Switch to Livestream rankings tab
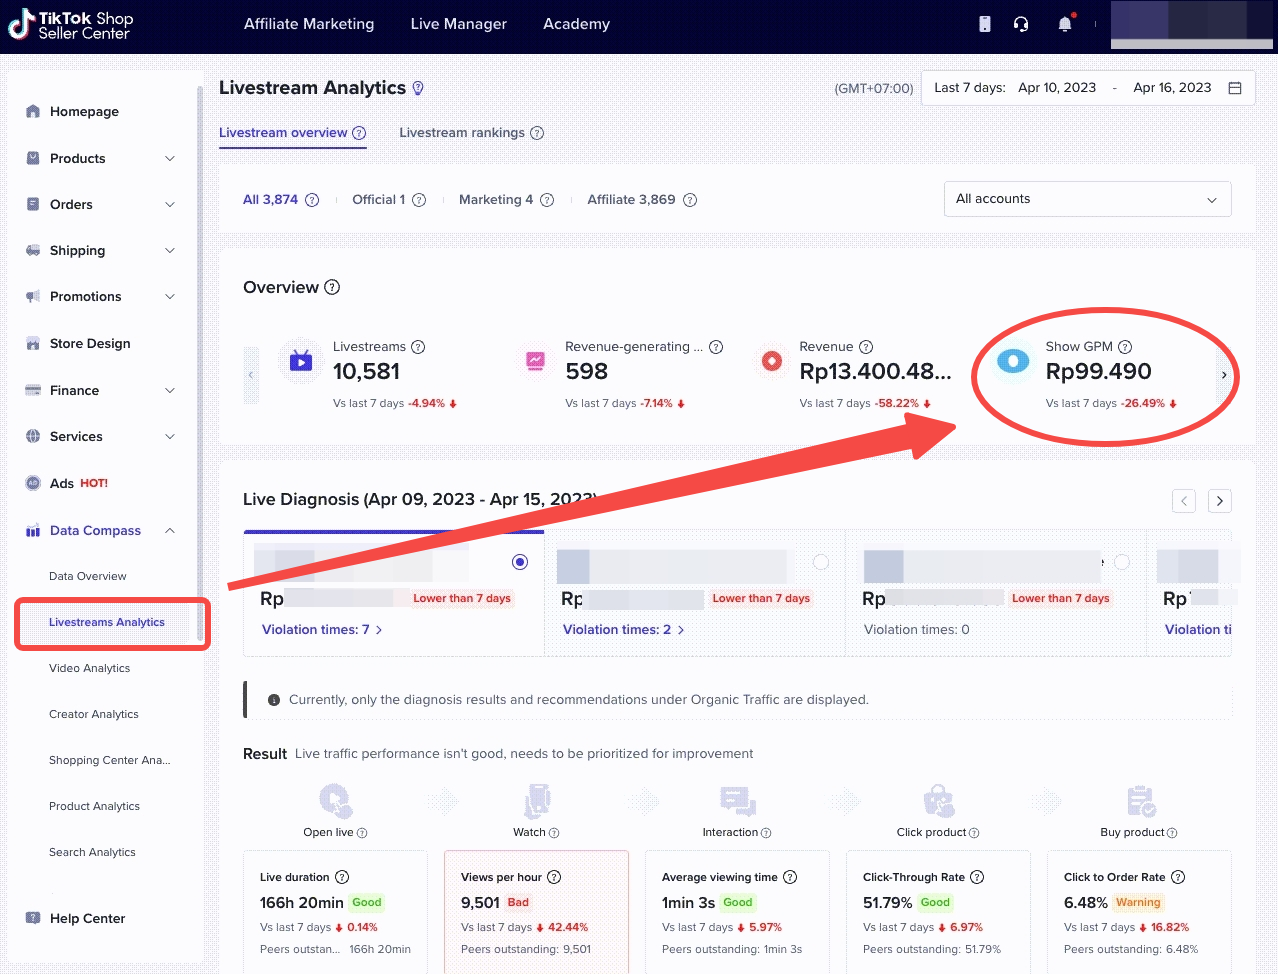Image resolution: width=1278 pixels, height=974 pixels. (x=462, y=133)
